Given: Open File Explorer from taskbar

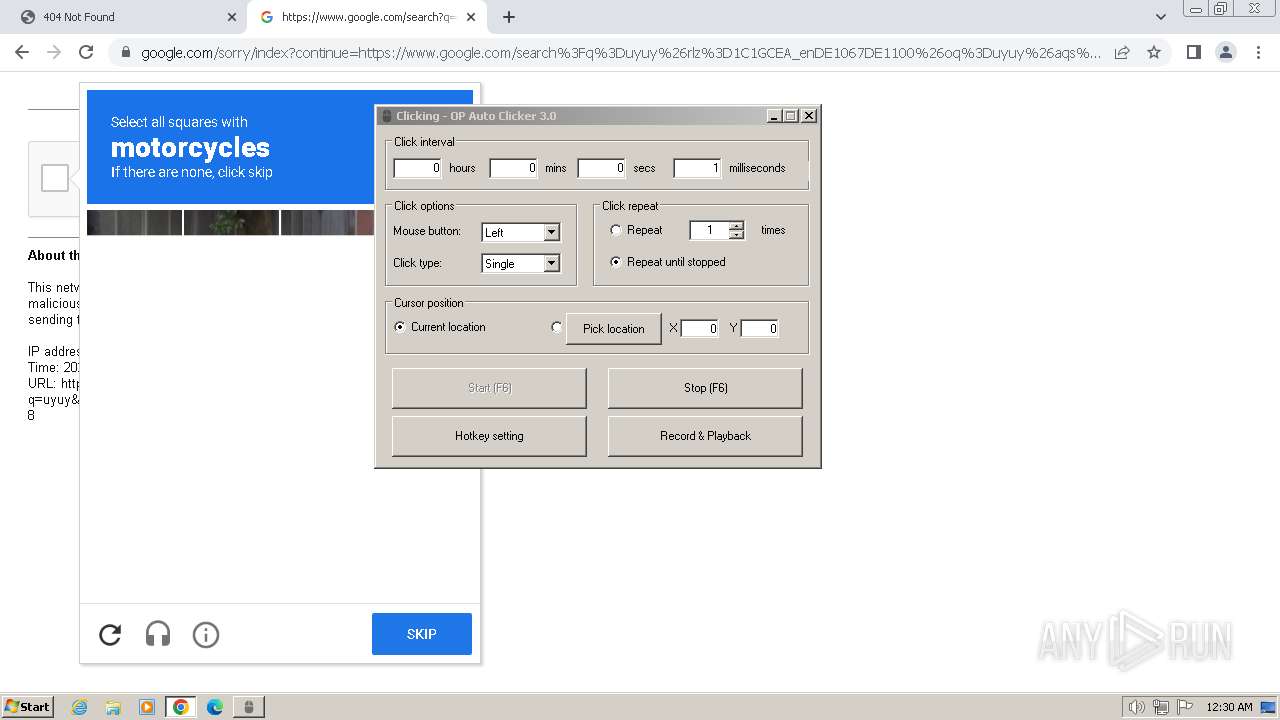Looking at the screenshot, I should pos(113,707).
